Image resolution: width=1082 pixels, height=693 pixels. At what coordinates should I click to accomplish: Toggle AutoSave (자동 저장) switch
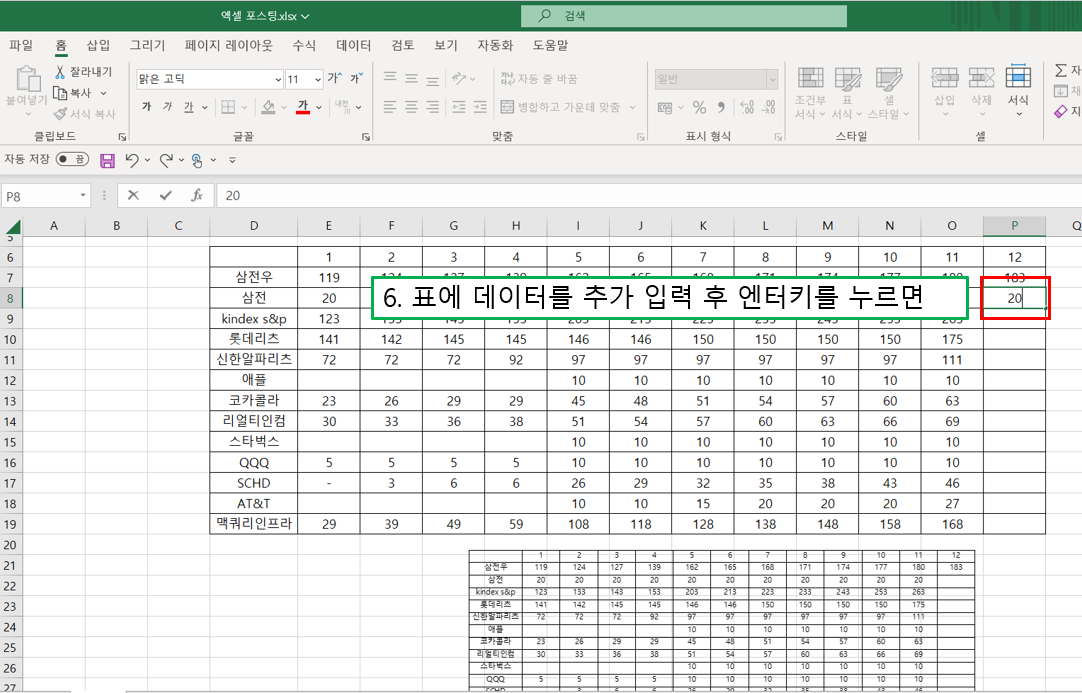click(x=72, y=159)
